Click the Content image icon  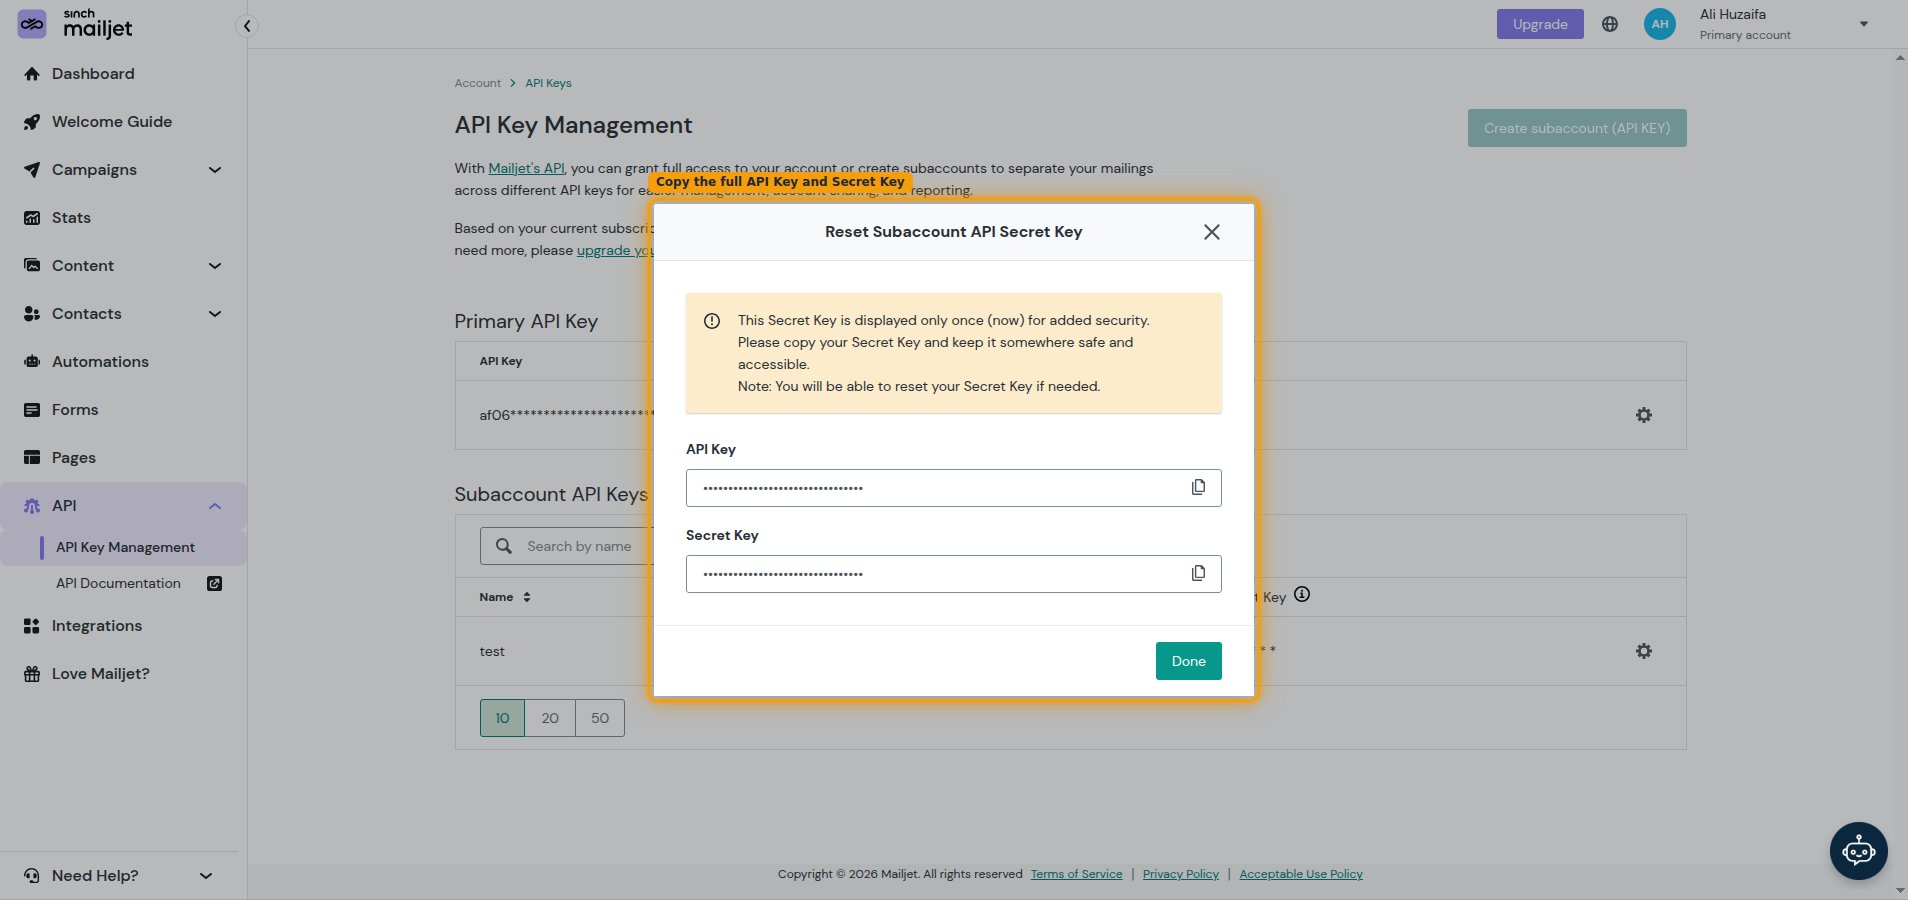pos(32,266)
